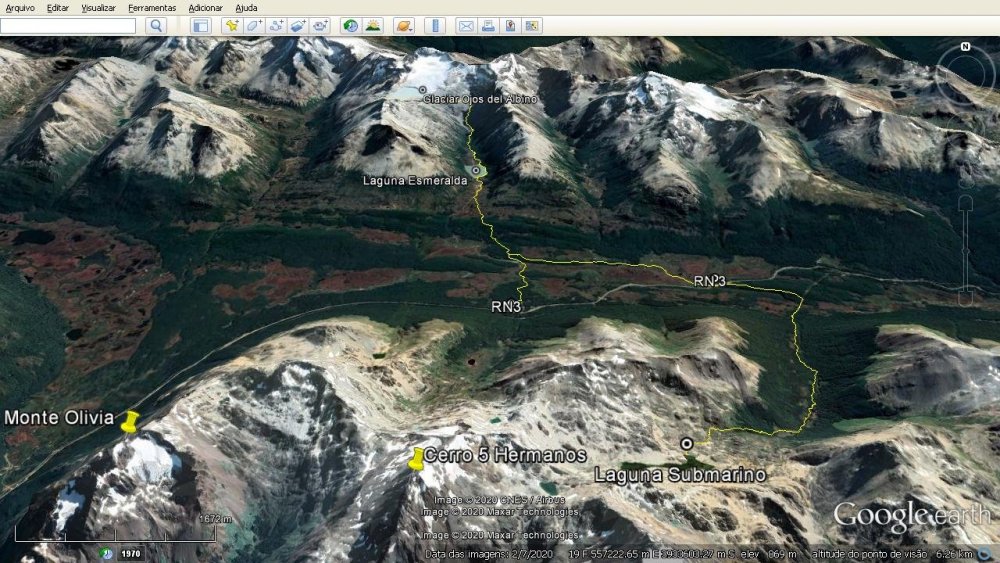Screen dimensions: 1000x563
Task: Activate the ruler measurement tool
Action: tap(434, 26)
